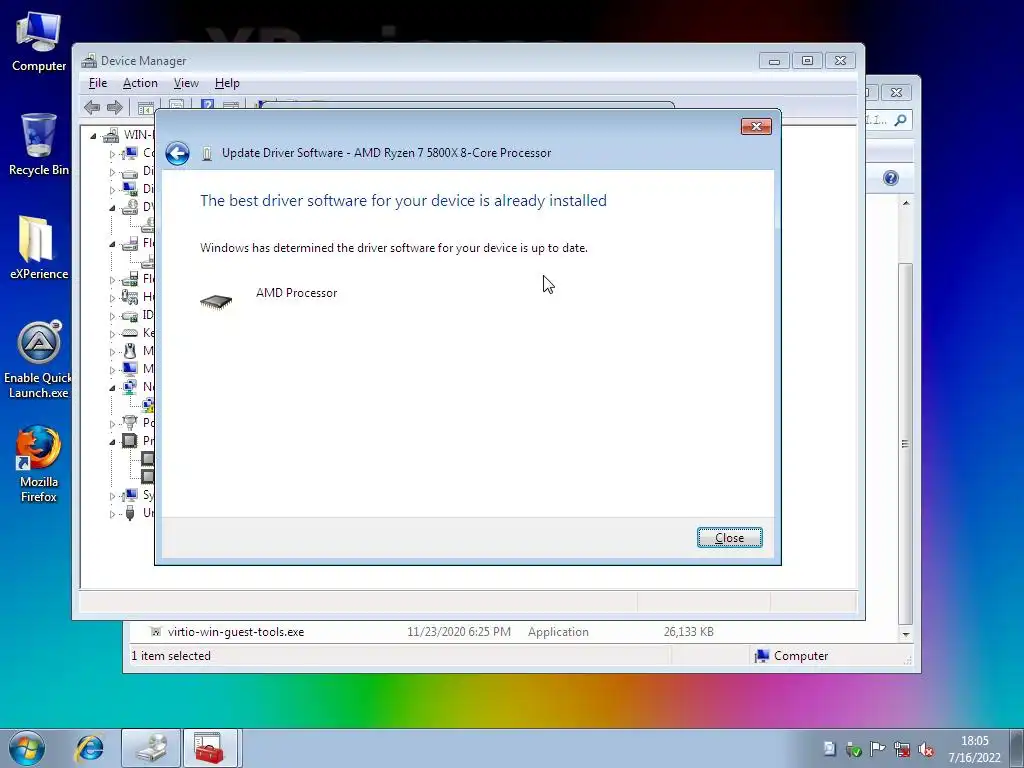1024x768 pixels.
Task: Select the Processors category icon
Action: coord(130,441)
